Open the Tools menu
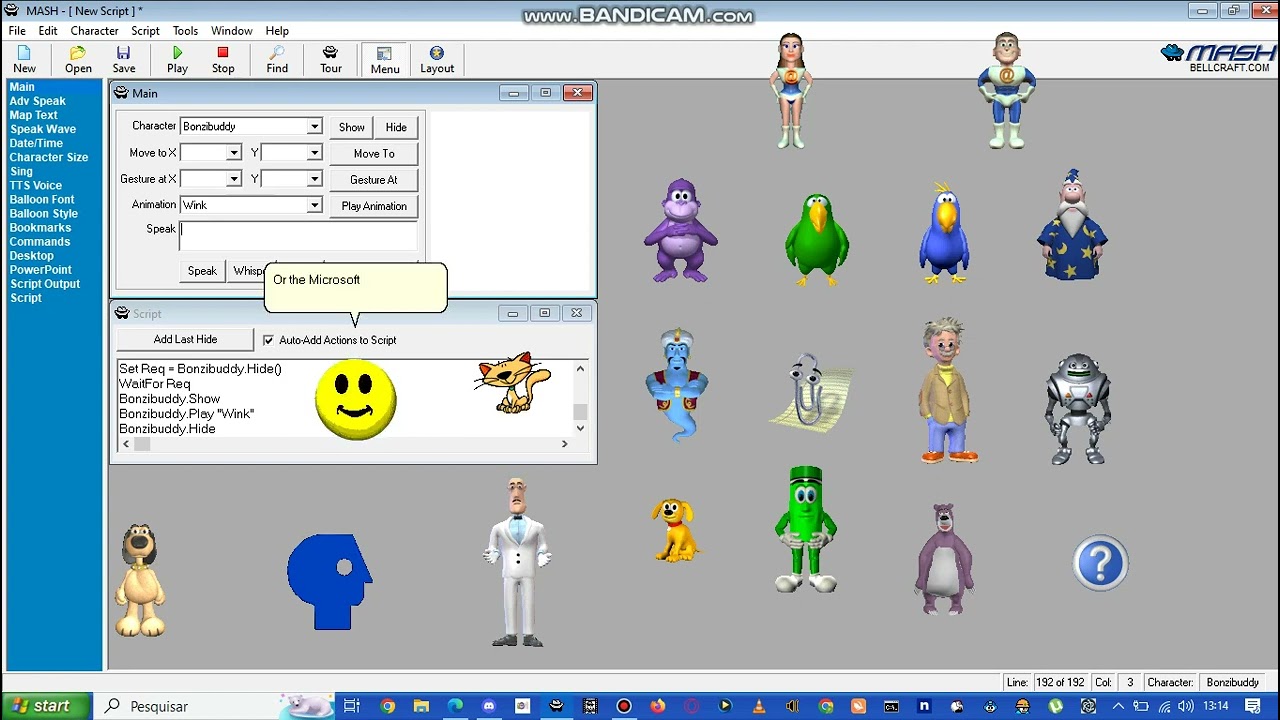 pos(185,31)
